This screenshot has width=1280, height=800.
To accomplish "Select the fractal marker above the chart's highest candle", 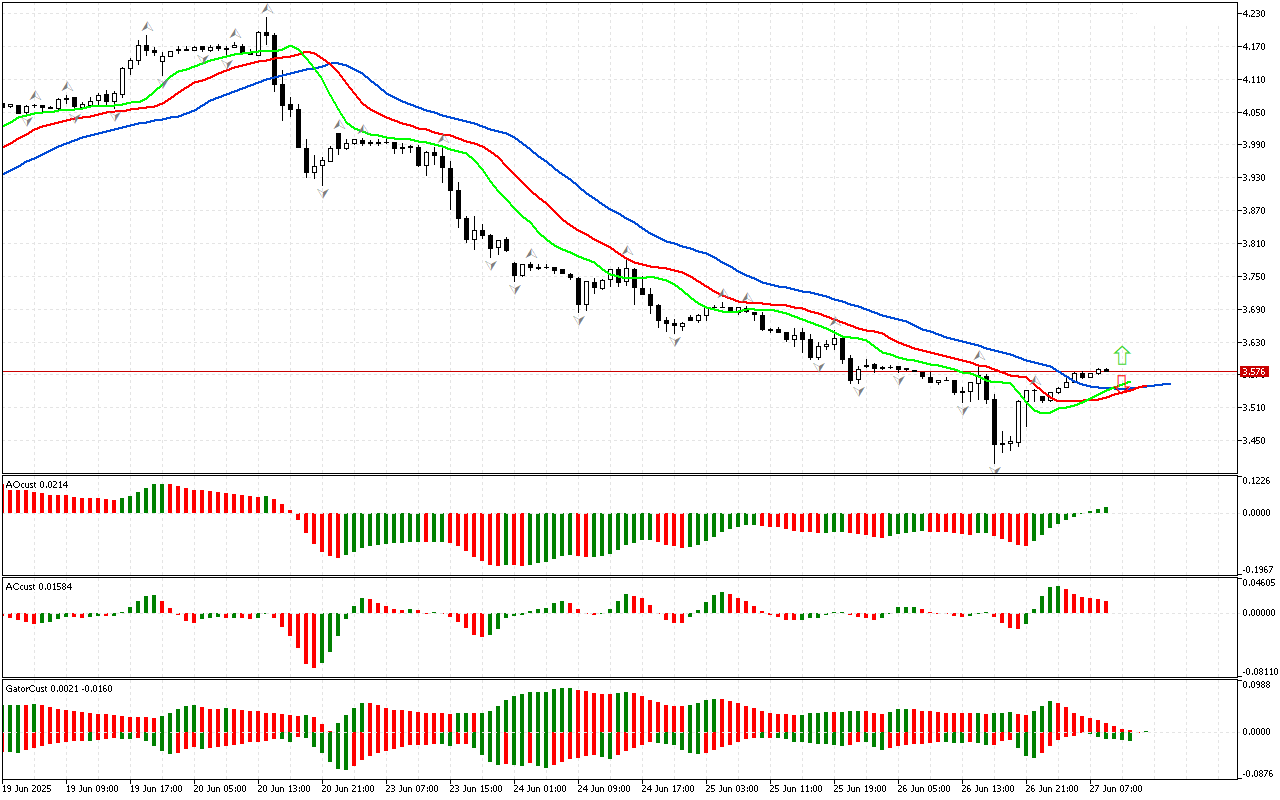I will tap(266, 9).
